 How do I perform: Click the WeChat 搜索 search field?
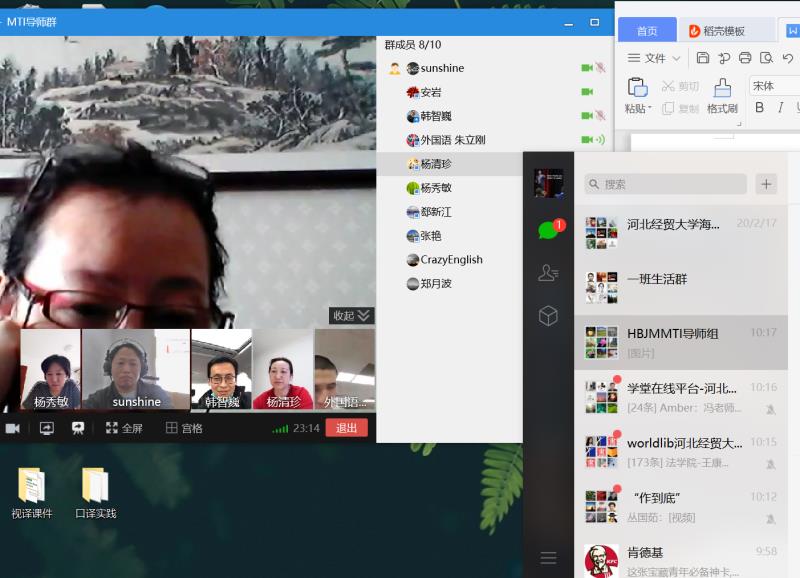coord(666,184)
